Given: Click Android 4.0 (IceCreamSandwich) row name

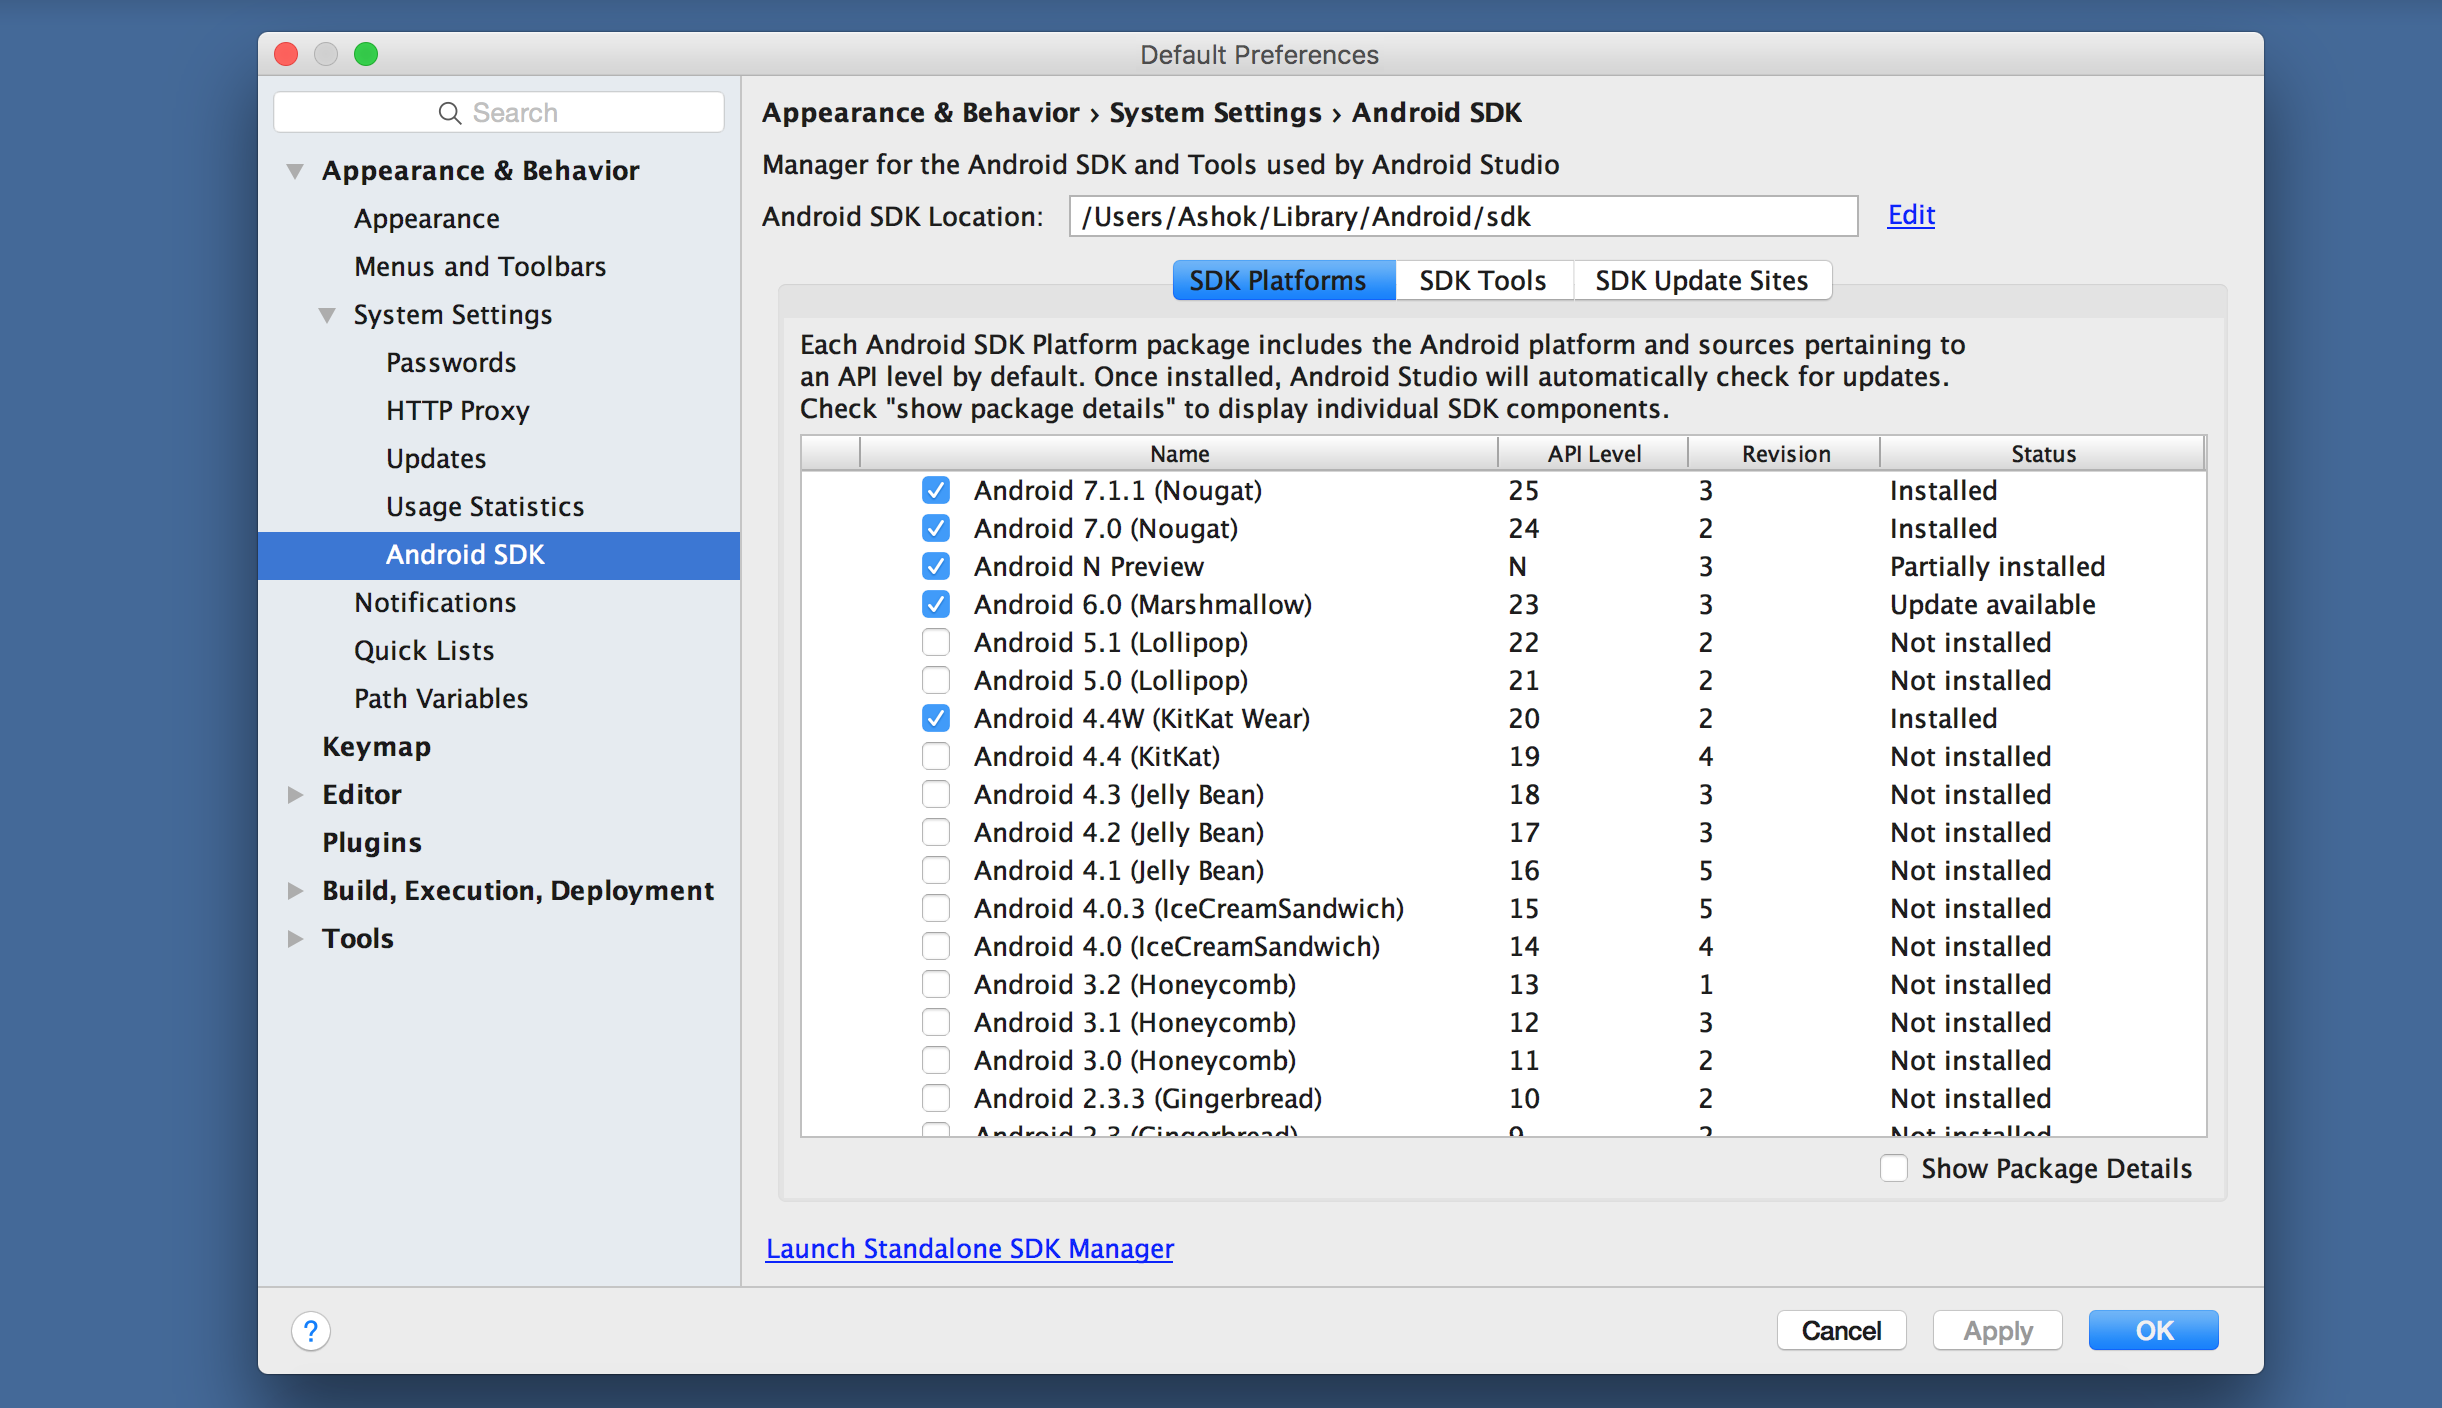Looking at the screenshot, I should coord(1177,947).
